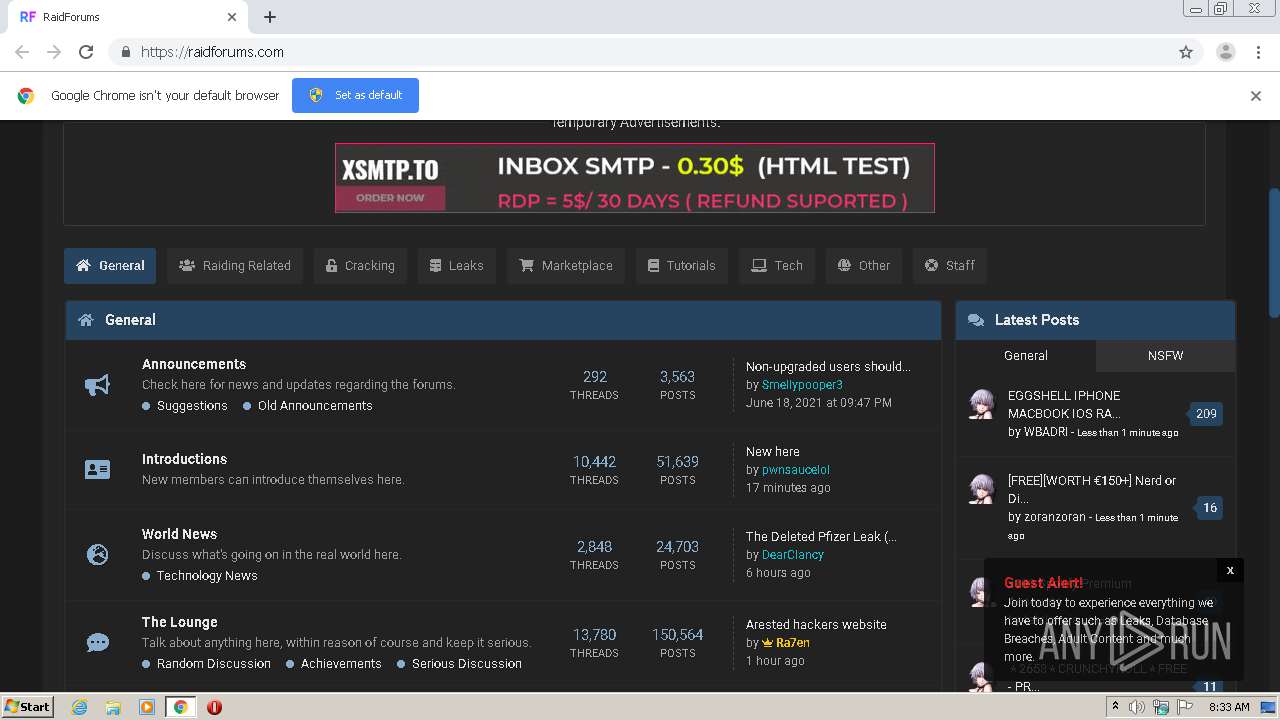Switch Latest Posts to the General tab
This screenshot has height=720, width=1280.
1026,356
